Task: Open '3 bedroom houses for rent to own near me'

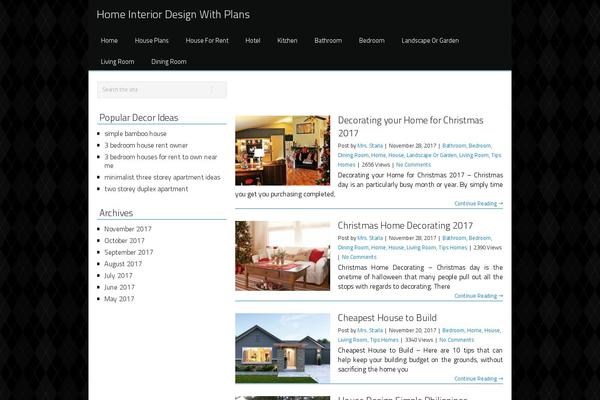Action: 161,161
